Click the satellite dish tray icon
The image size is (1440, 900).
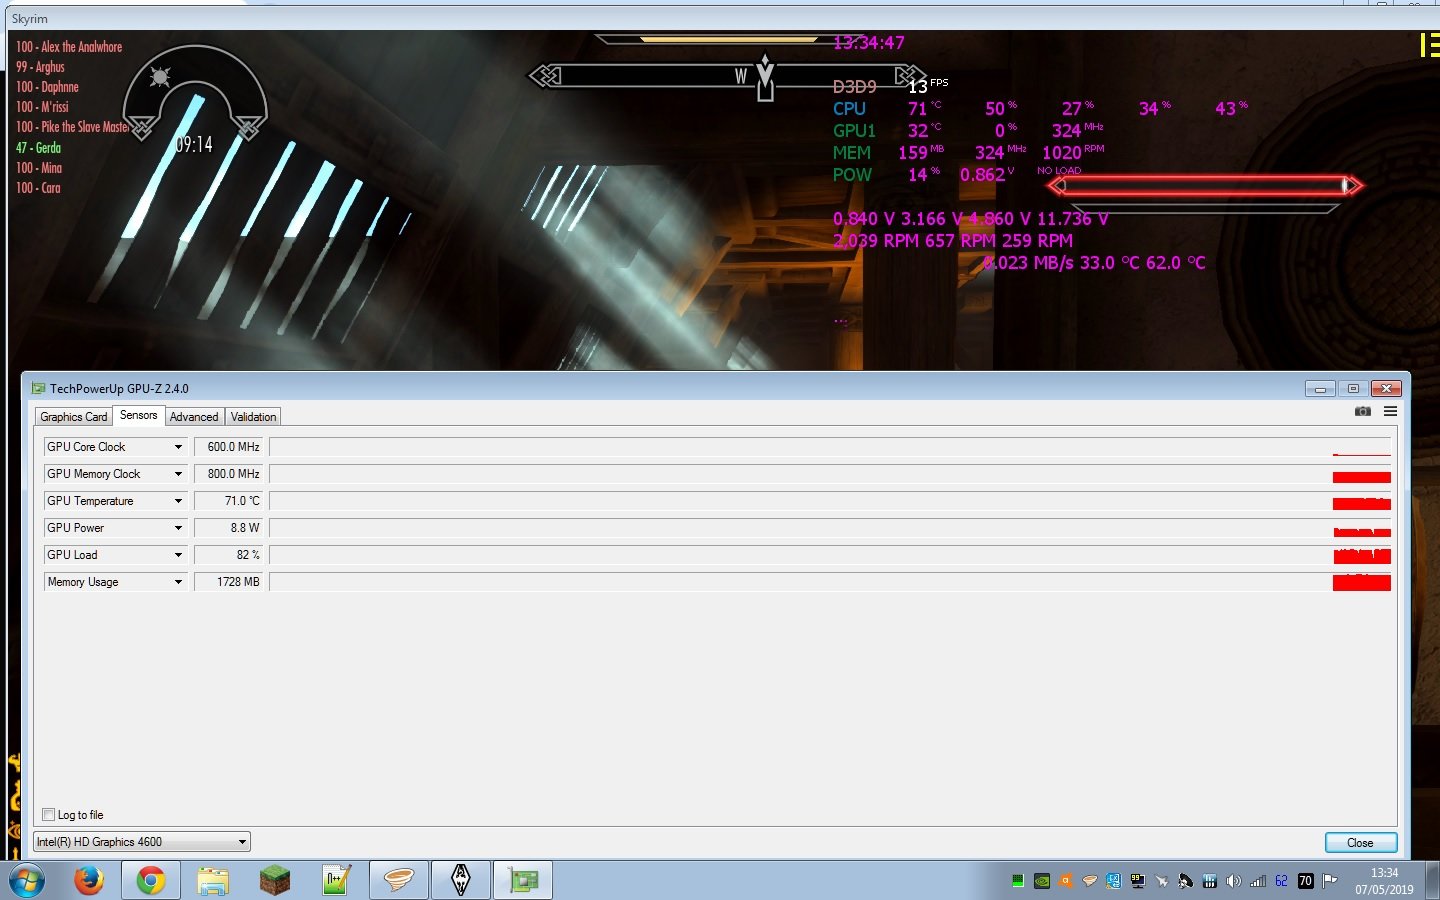(x=1186, y=881)
